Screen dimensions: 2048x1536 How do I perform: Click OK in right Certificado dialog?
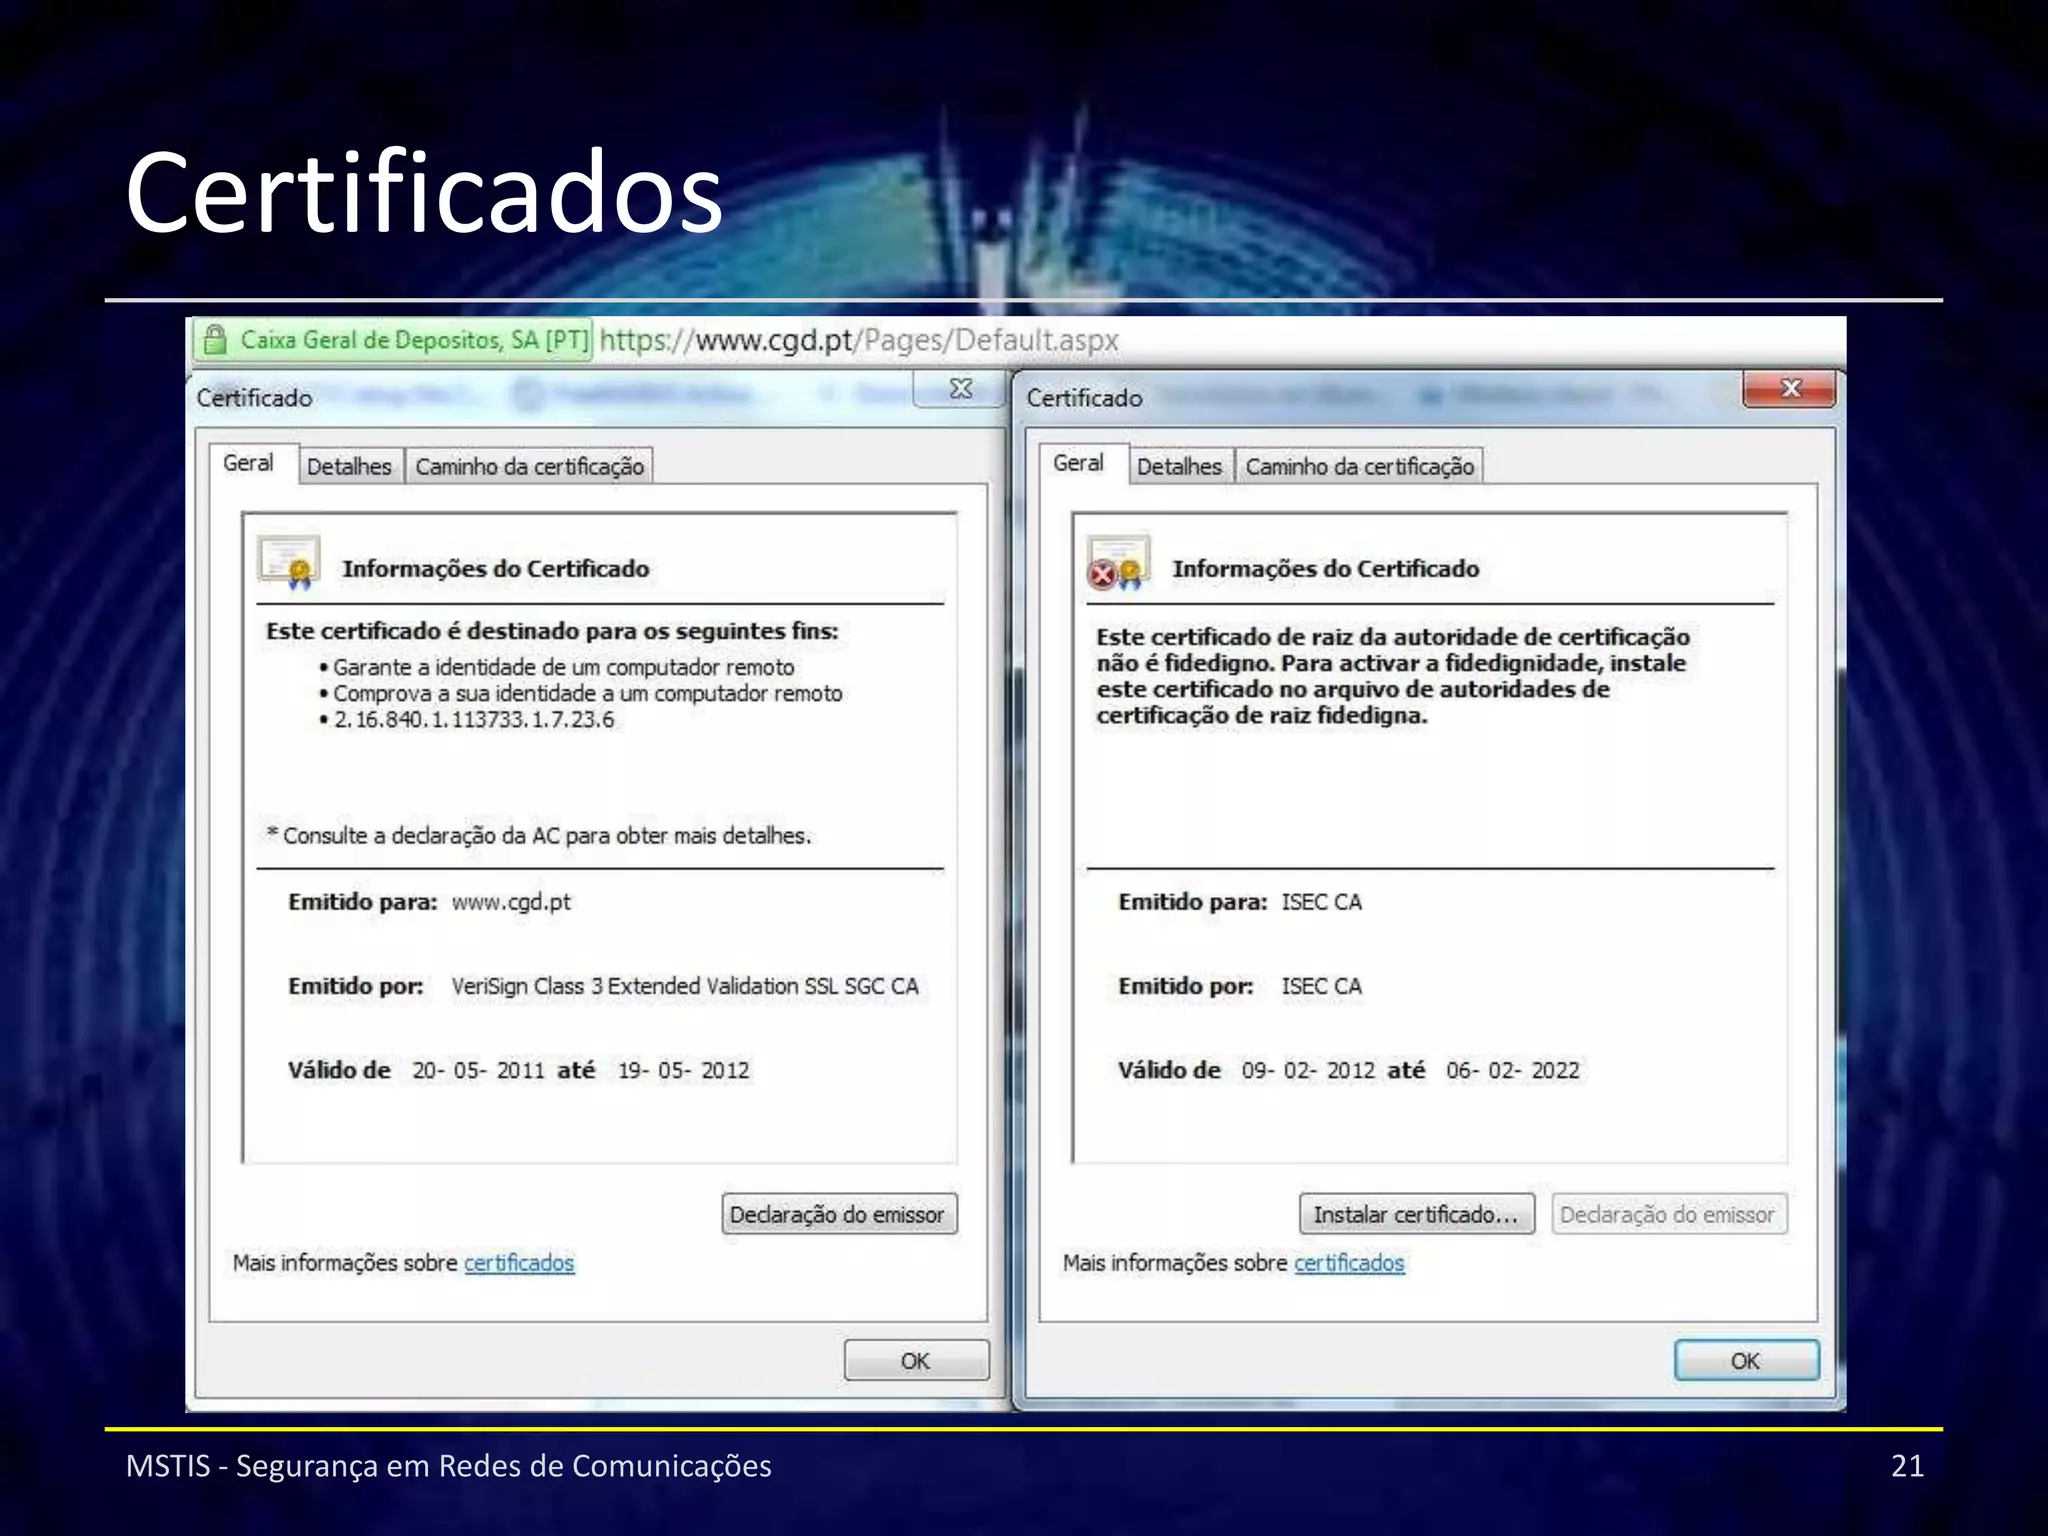coord(1746,1361)
